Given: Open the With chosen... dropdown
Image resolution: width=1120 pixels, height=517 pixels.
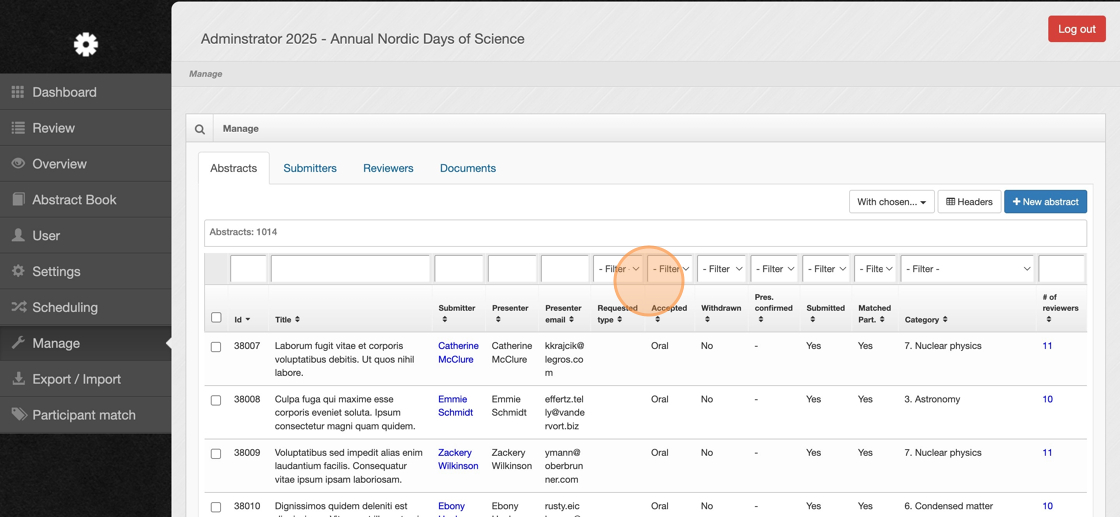Looking at the screenshot, I should click(x=891, y=202).
